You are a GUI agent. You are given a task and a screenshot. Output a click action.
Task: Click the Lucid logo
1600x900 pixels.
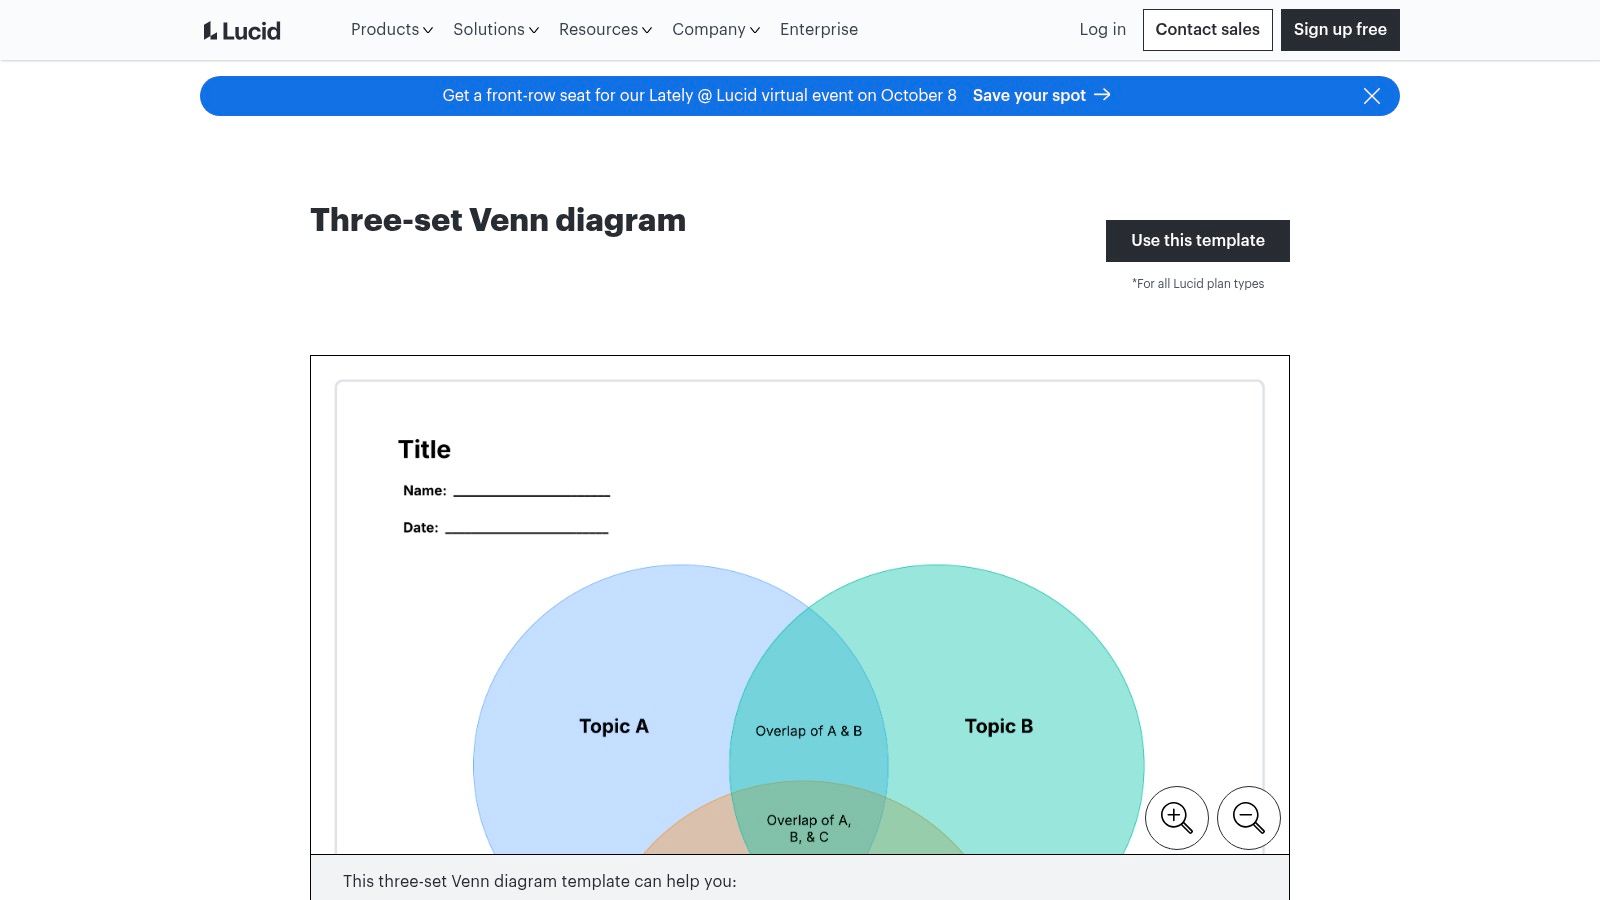point(242,31)
